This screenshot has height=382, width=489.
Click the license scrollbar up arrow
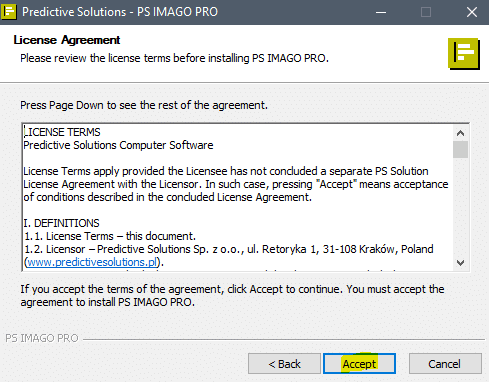(460, 133)
